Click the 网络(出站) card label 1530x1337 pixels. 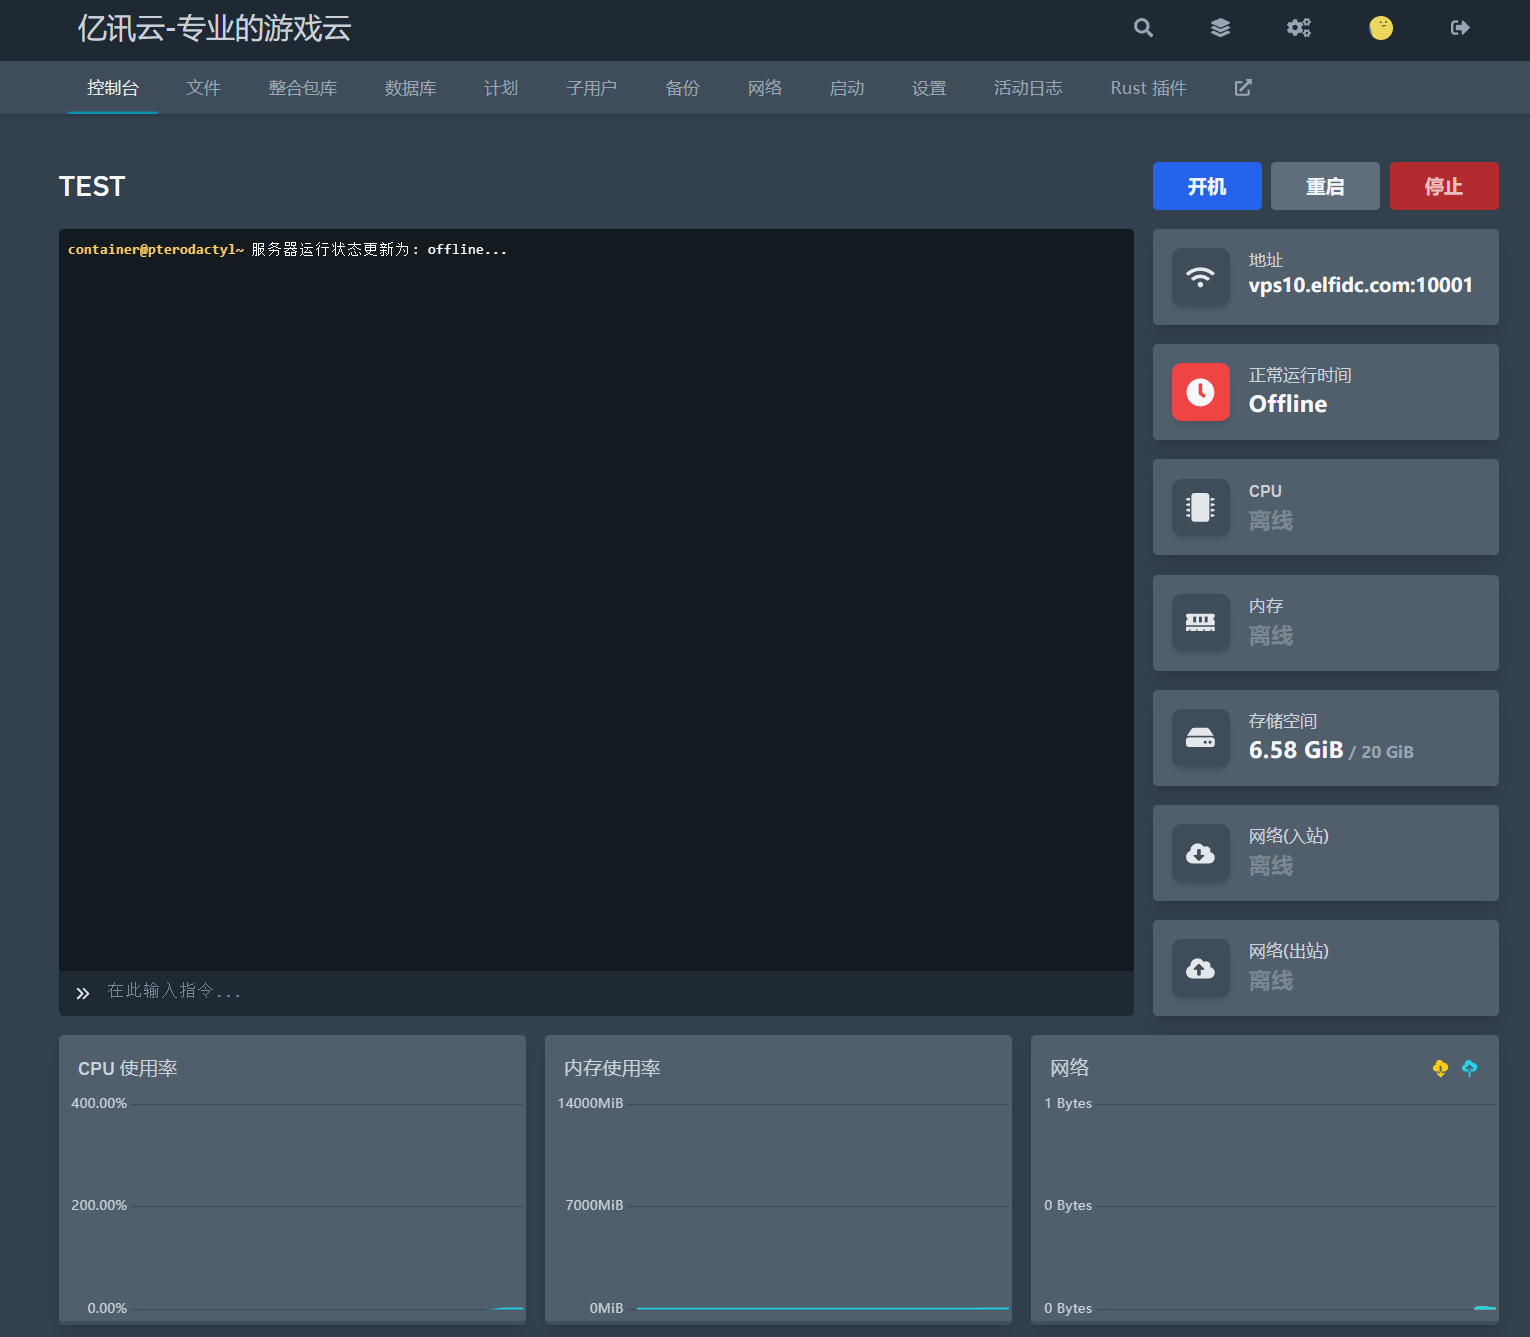[1289, 951]
